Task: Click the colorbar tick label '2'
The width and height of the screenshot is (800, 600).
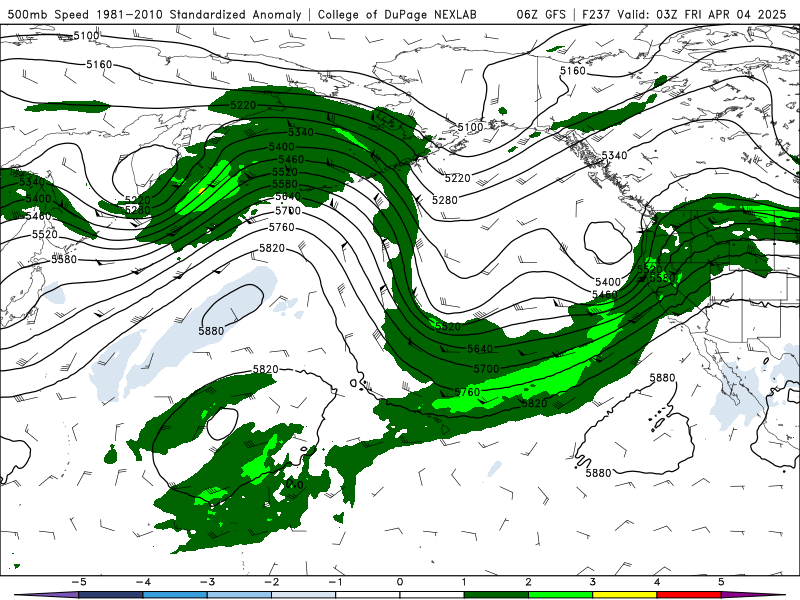Action: coord(528,582)
